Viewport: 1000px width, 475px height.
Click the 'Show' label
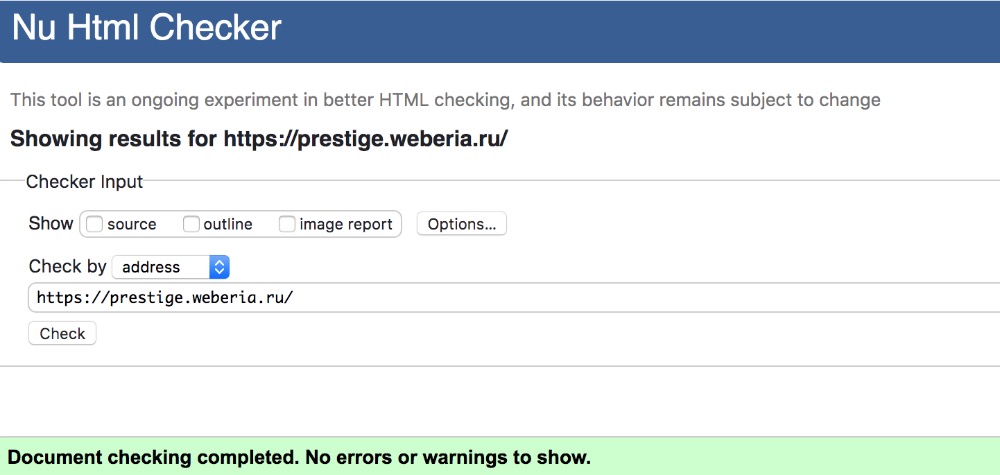[x=51, y=224]
